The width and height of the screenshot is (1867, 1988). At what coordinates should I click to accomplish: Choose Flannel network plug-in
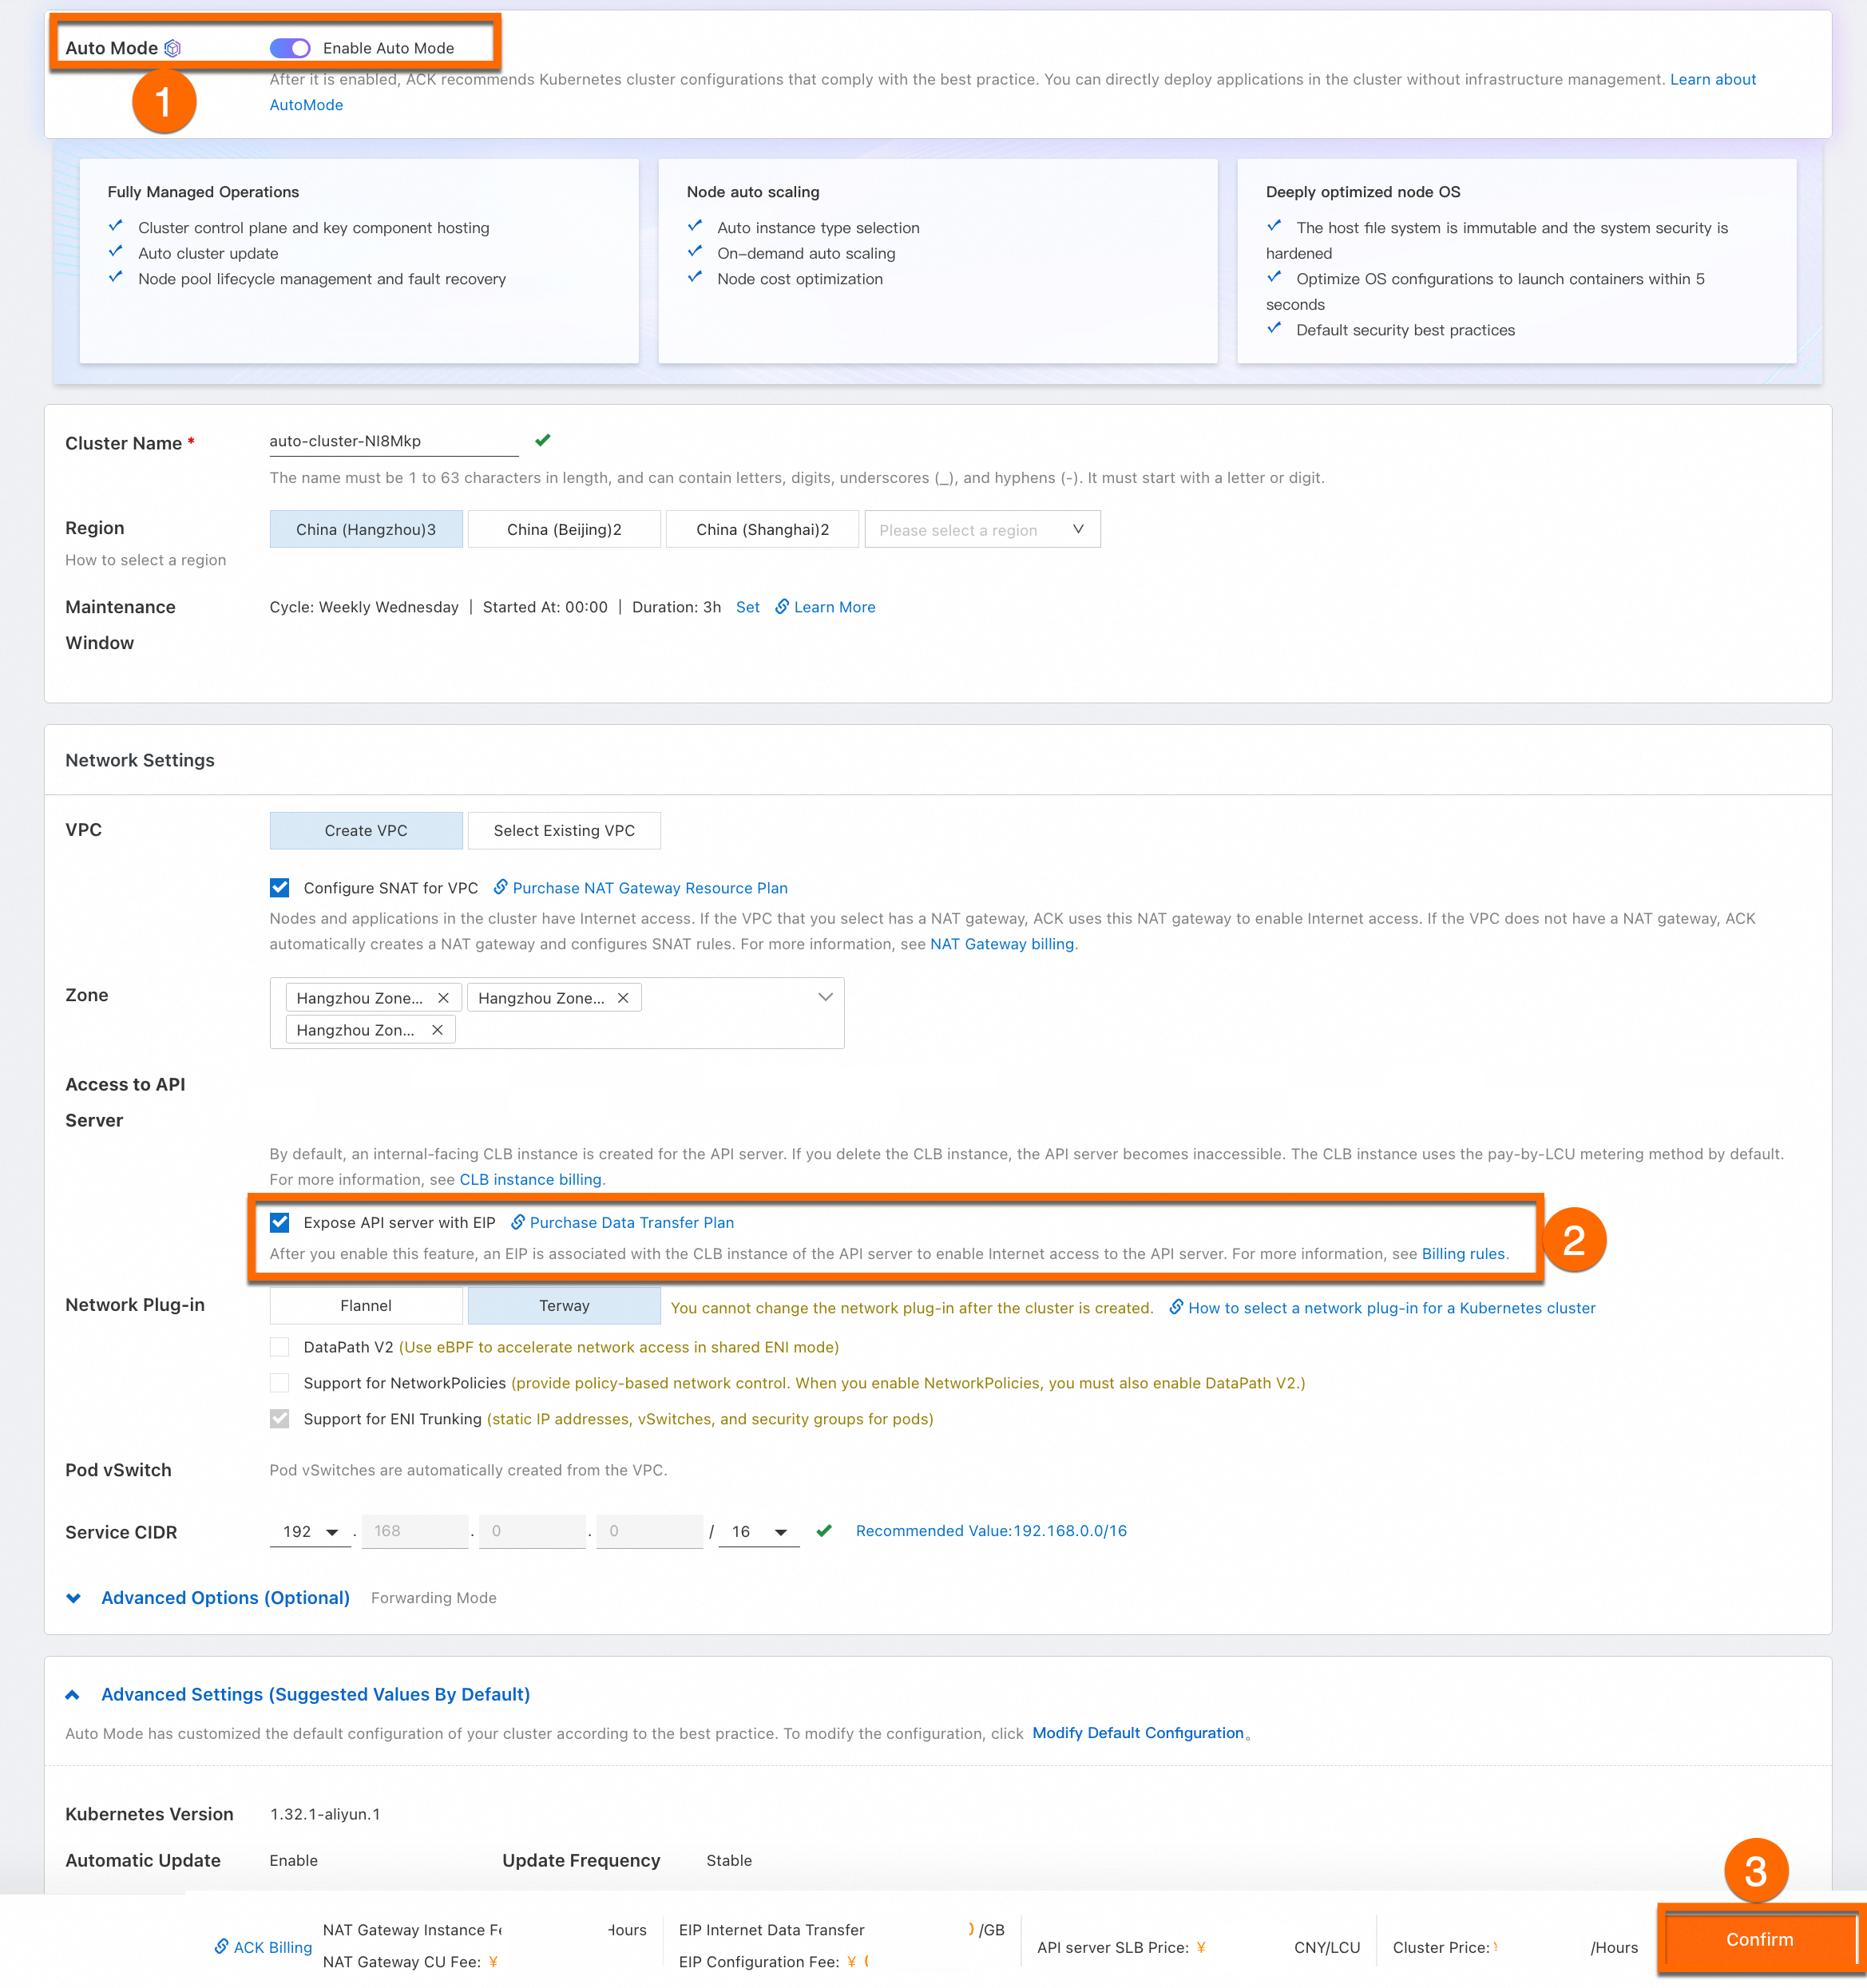(366, 1305)
